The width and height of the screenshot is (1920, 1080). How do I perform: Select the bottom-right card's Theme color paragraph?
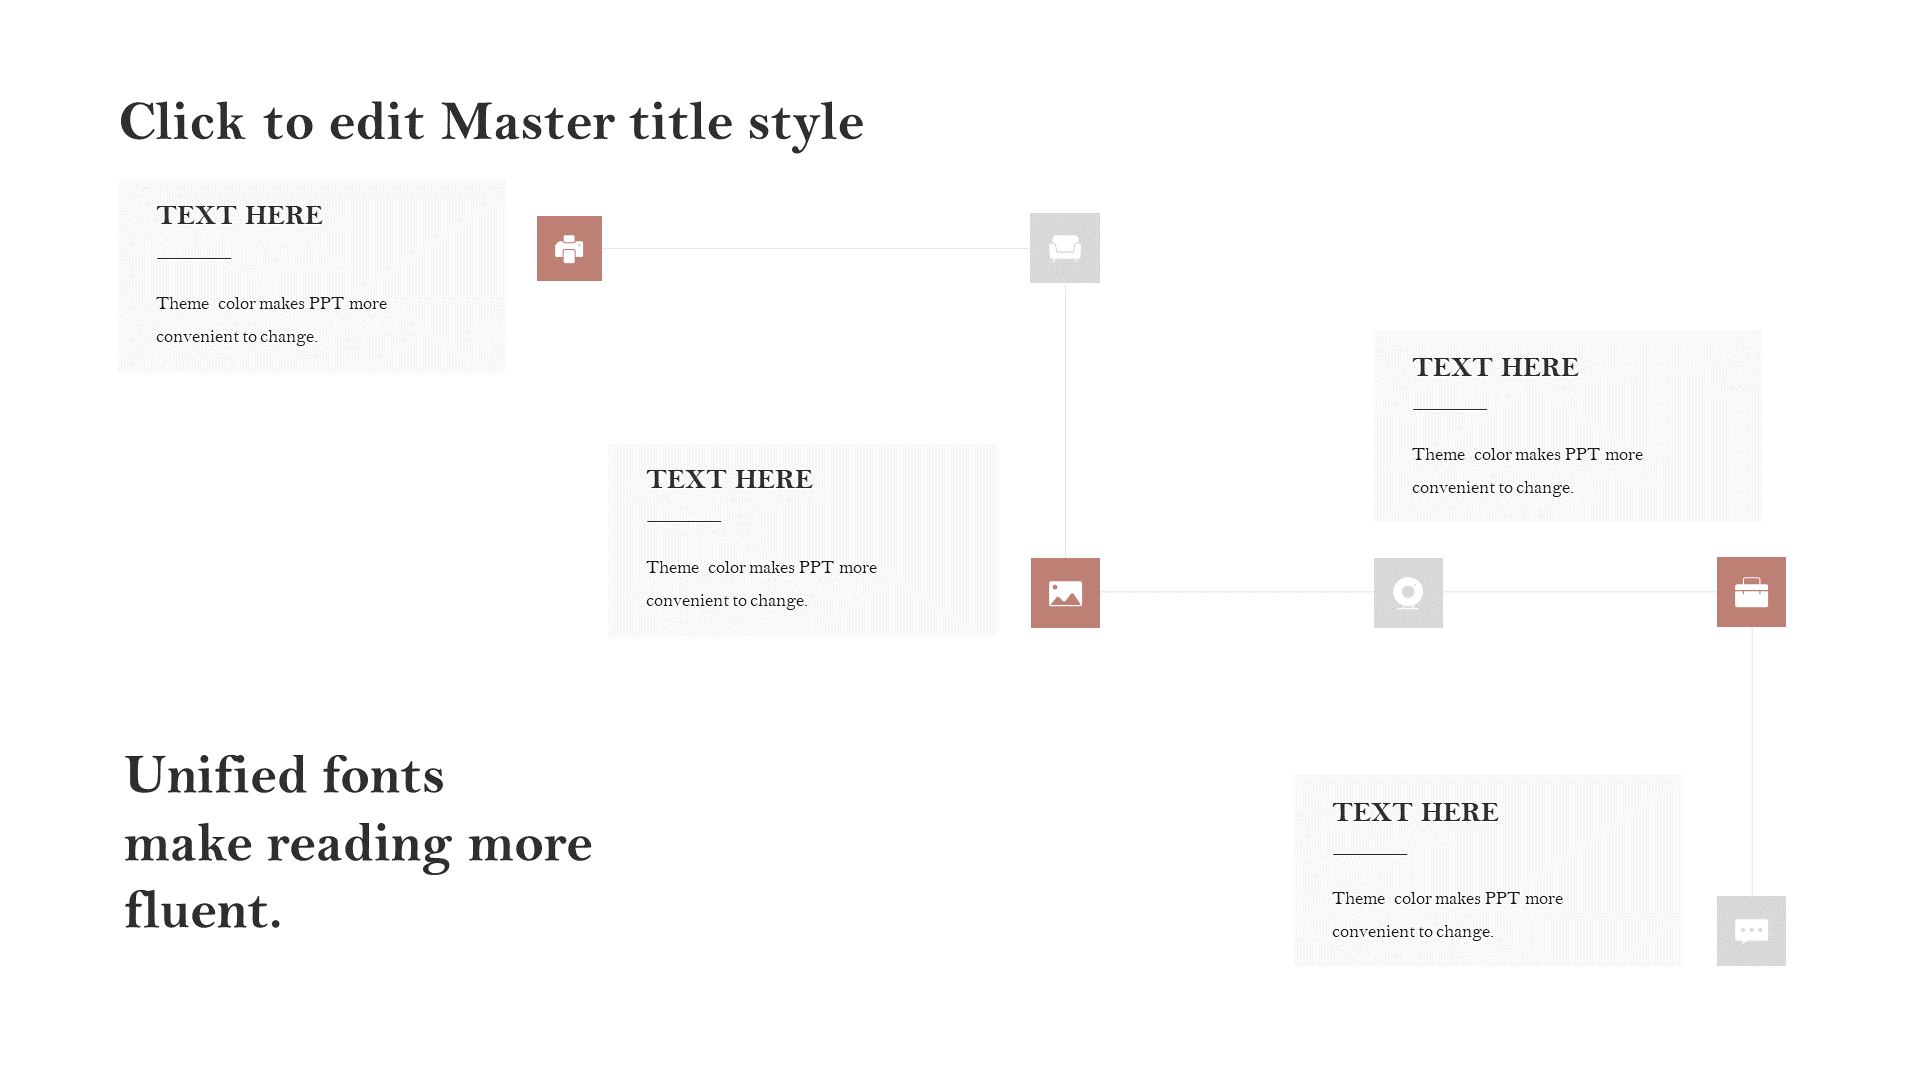click(1447, 915)
